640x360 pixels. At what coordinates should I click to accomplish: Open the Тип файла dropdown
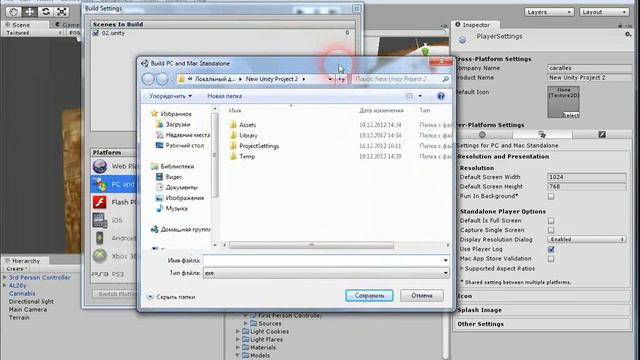tap(327, 273)
